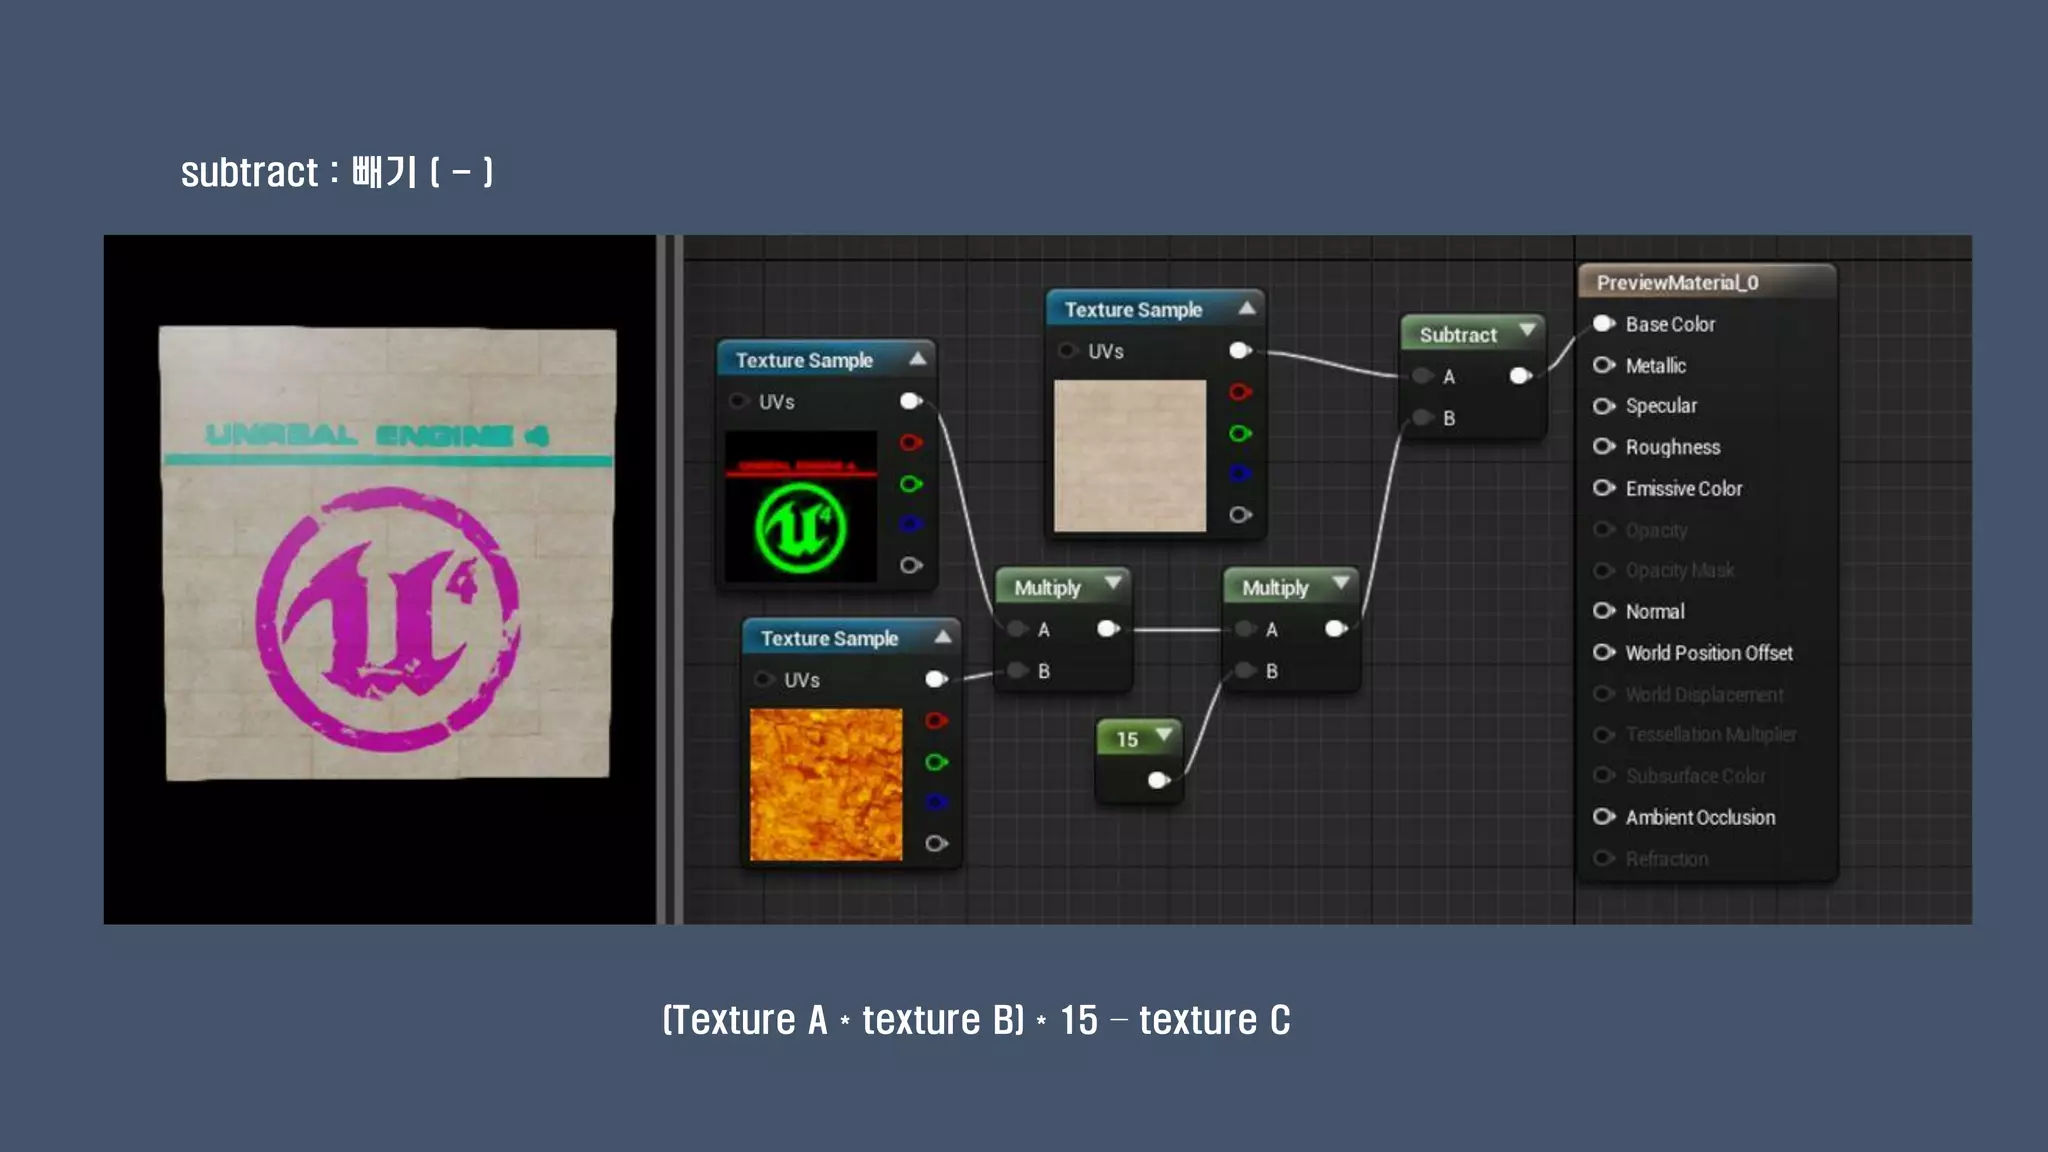Collapse the lava Texture Sample node with its arrow
2048x1152 pixels.
(943, 636)
